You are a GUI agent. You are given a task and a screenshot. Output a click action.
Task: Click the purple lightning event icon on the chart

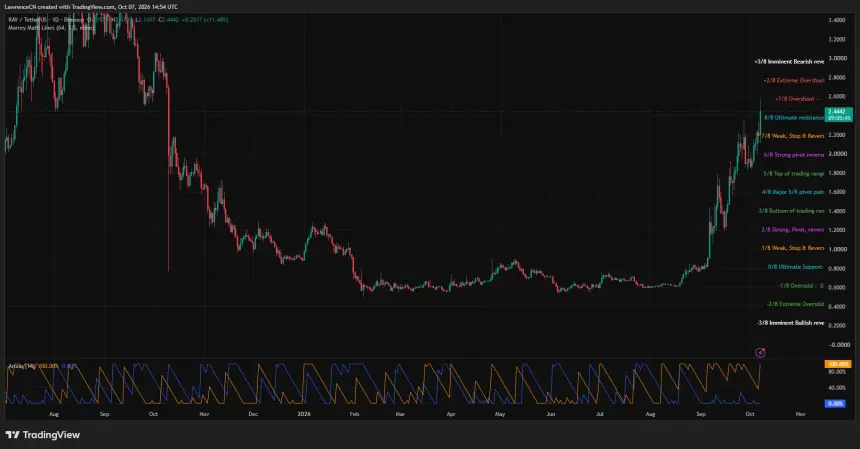pyautogui.click(x=760, y=353)
